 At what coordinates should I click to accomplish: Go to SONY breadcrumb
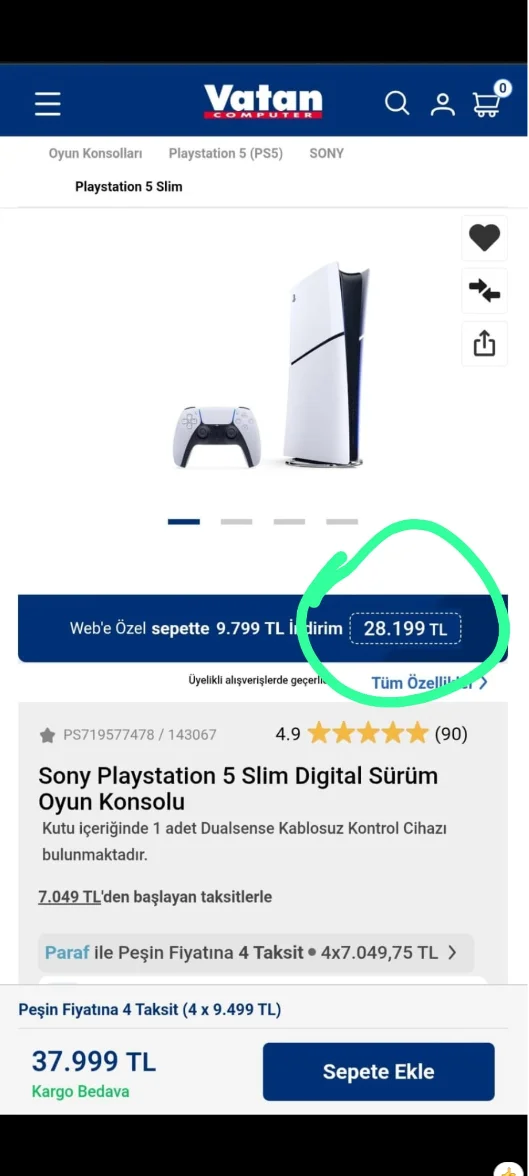[x=326, y=153]
